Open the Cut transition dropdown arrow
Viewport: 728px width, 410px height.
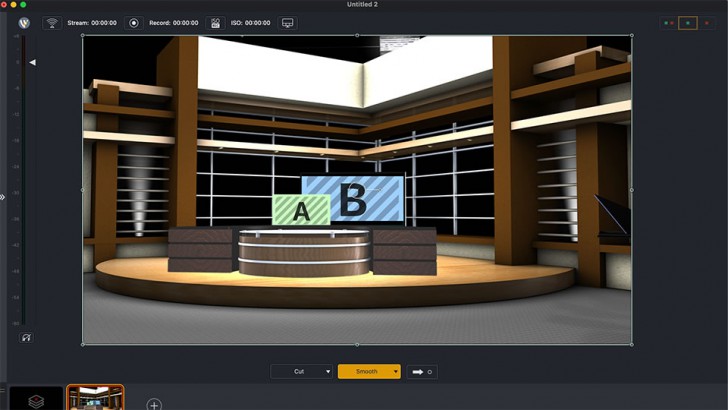[328, 371]
